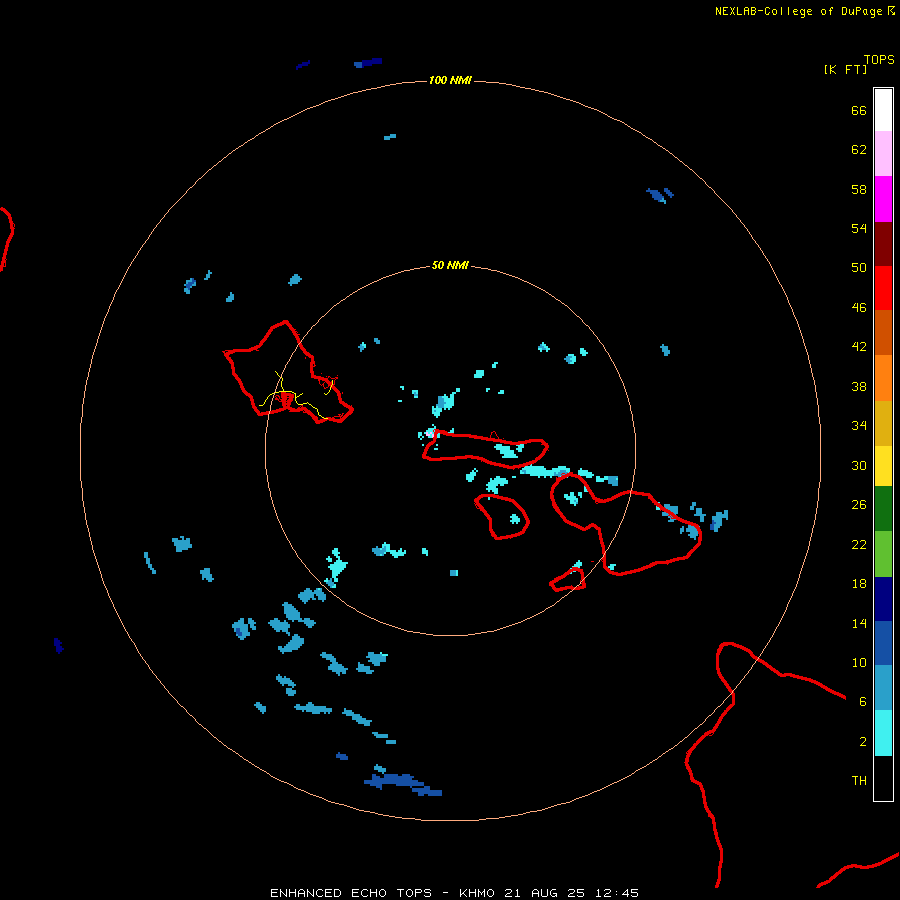
Task: Click the 38 scale value
Action: (859, 387)
